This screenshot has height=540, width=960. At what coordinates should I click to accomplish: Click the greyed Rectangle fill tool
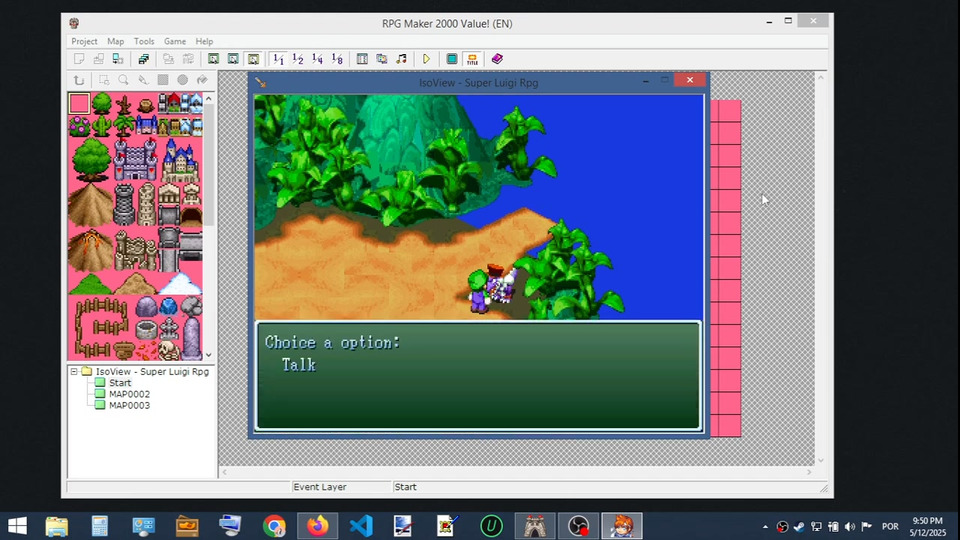(x=163, y=80)
